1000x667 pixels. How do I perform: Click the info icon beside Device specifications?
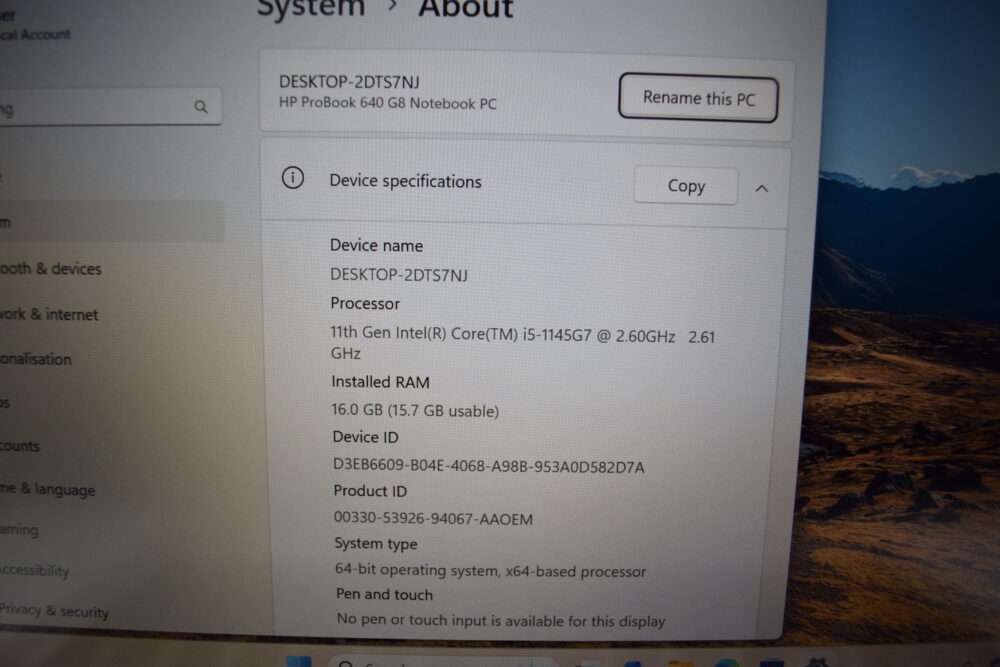(x=293, y=178)
